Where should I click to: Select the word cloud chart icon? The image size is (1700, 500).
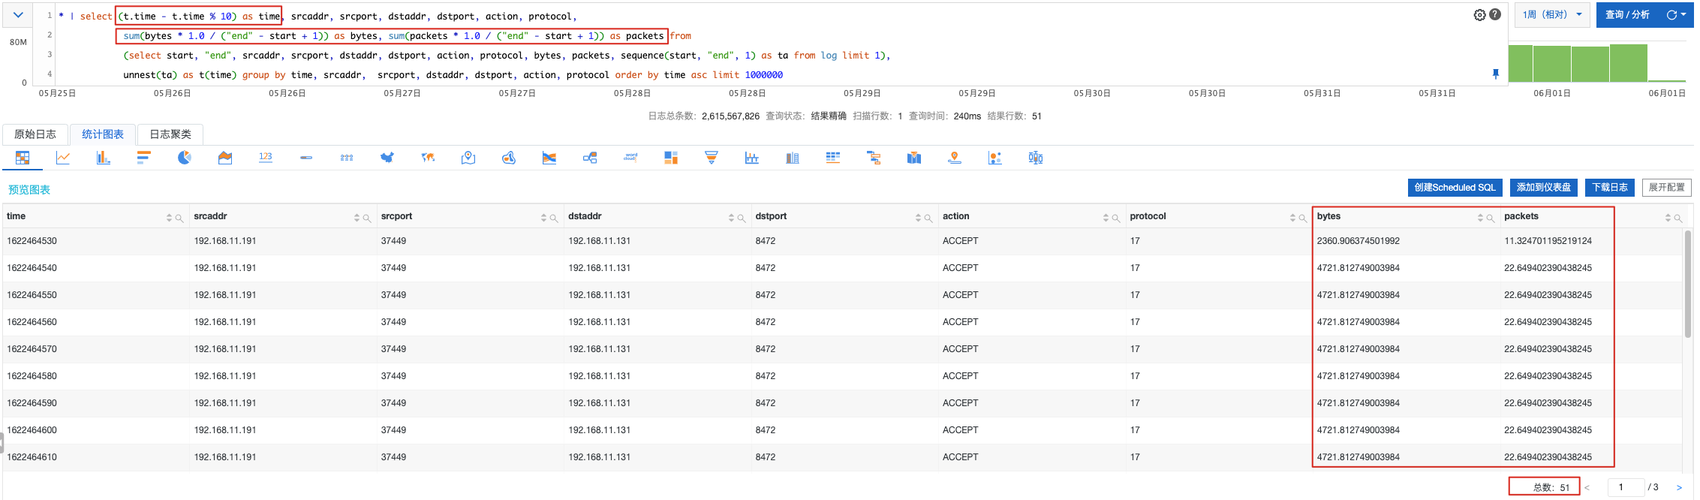coord(630,158)
